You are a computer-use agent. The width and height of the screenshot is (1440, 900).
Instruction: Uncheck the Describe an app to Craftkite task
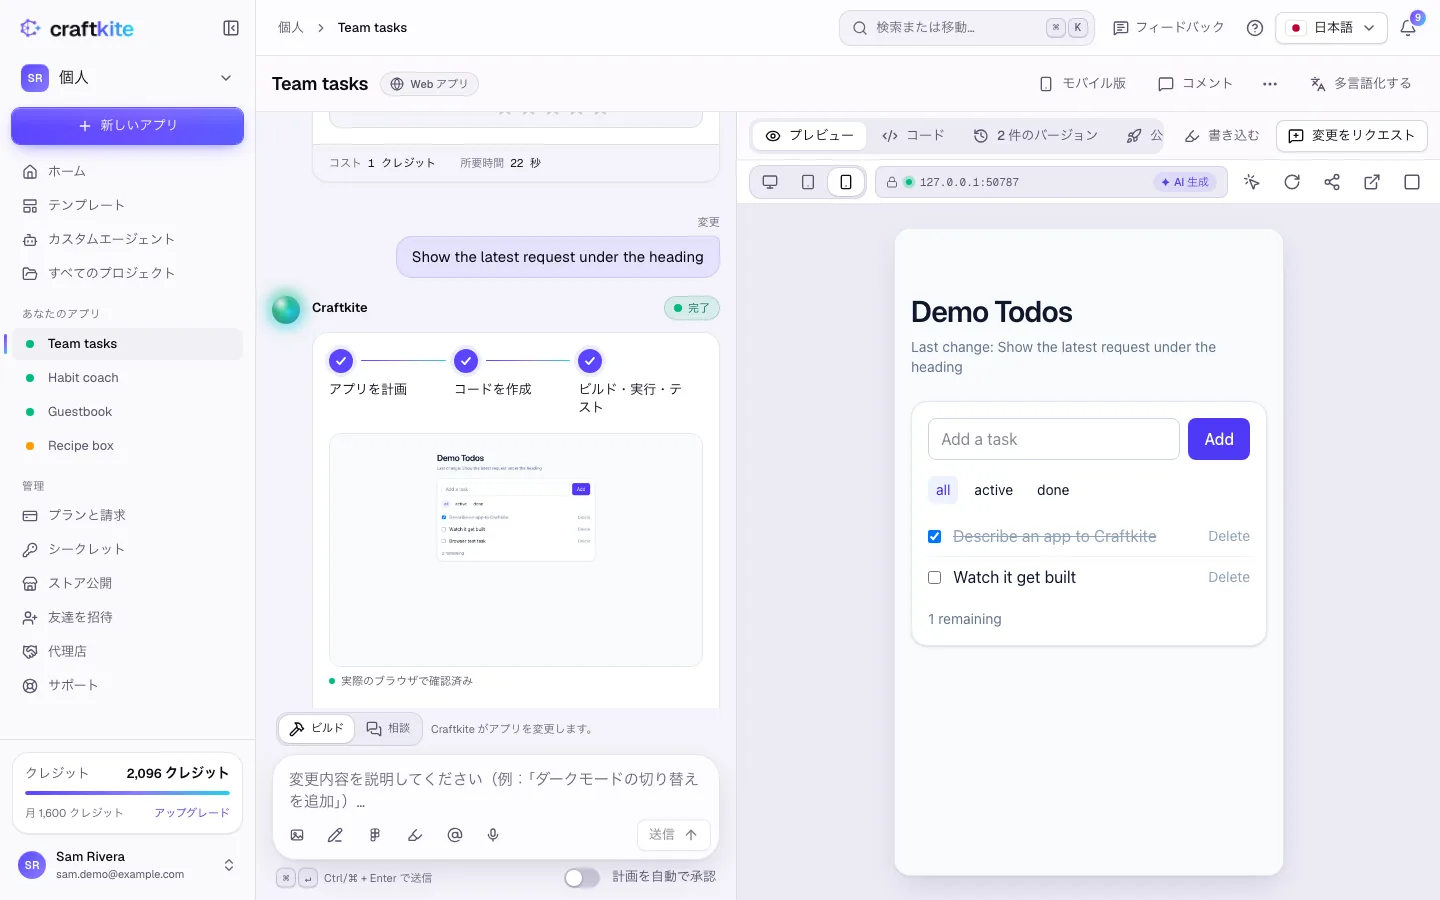935,537
